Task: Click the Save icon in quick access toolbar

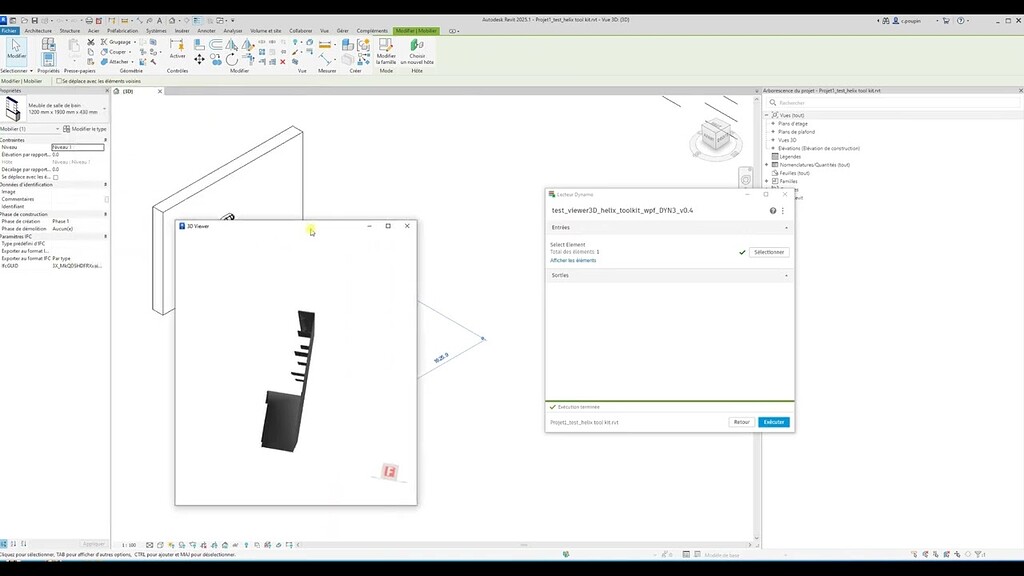Action: [x=35, y=21]
